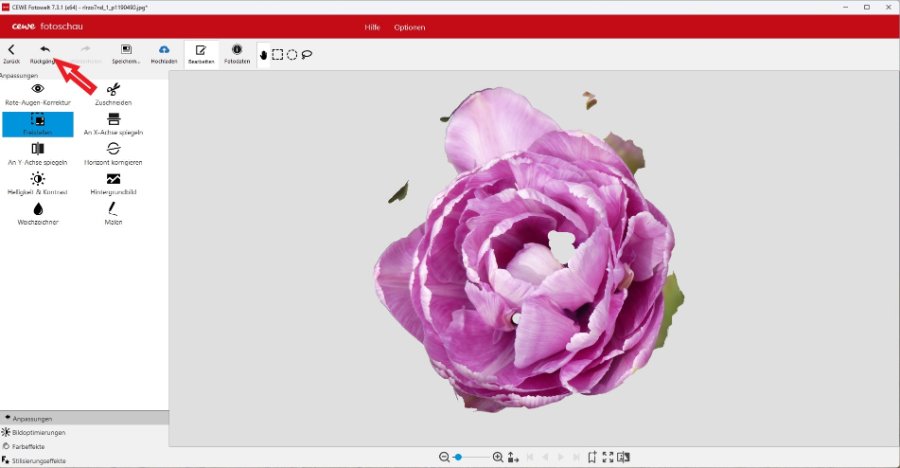Switch to the lasso selection tool
The width and height of the screenshot is (900, 468).
[307, 54]
